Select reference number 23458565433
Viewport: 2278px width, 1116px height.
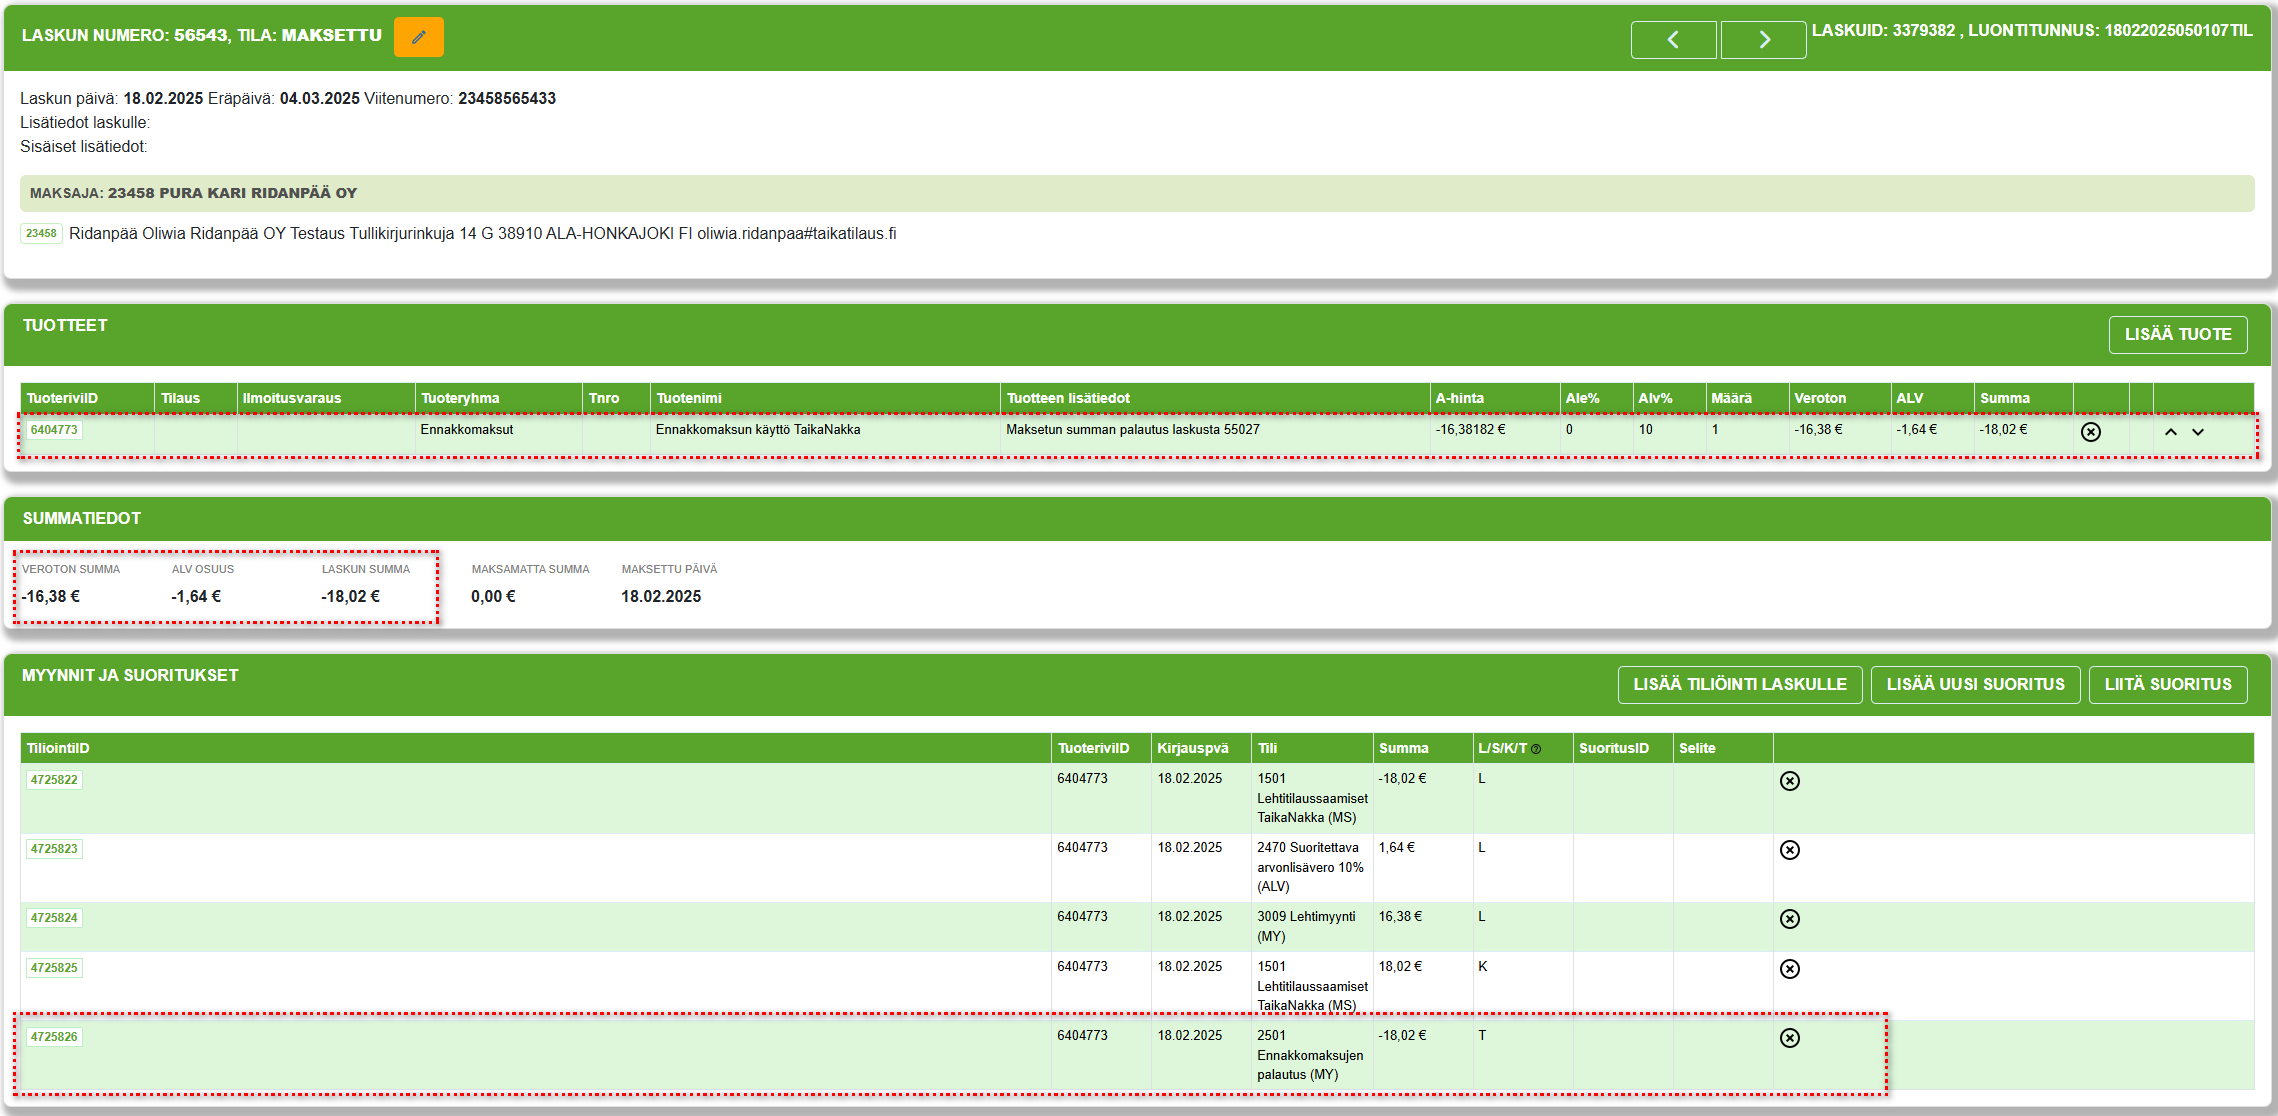pos(507,98)
